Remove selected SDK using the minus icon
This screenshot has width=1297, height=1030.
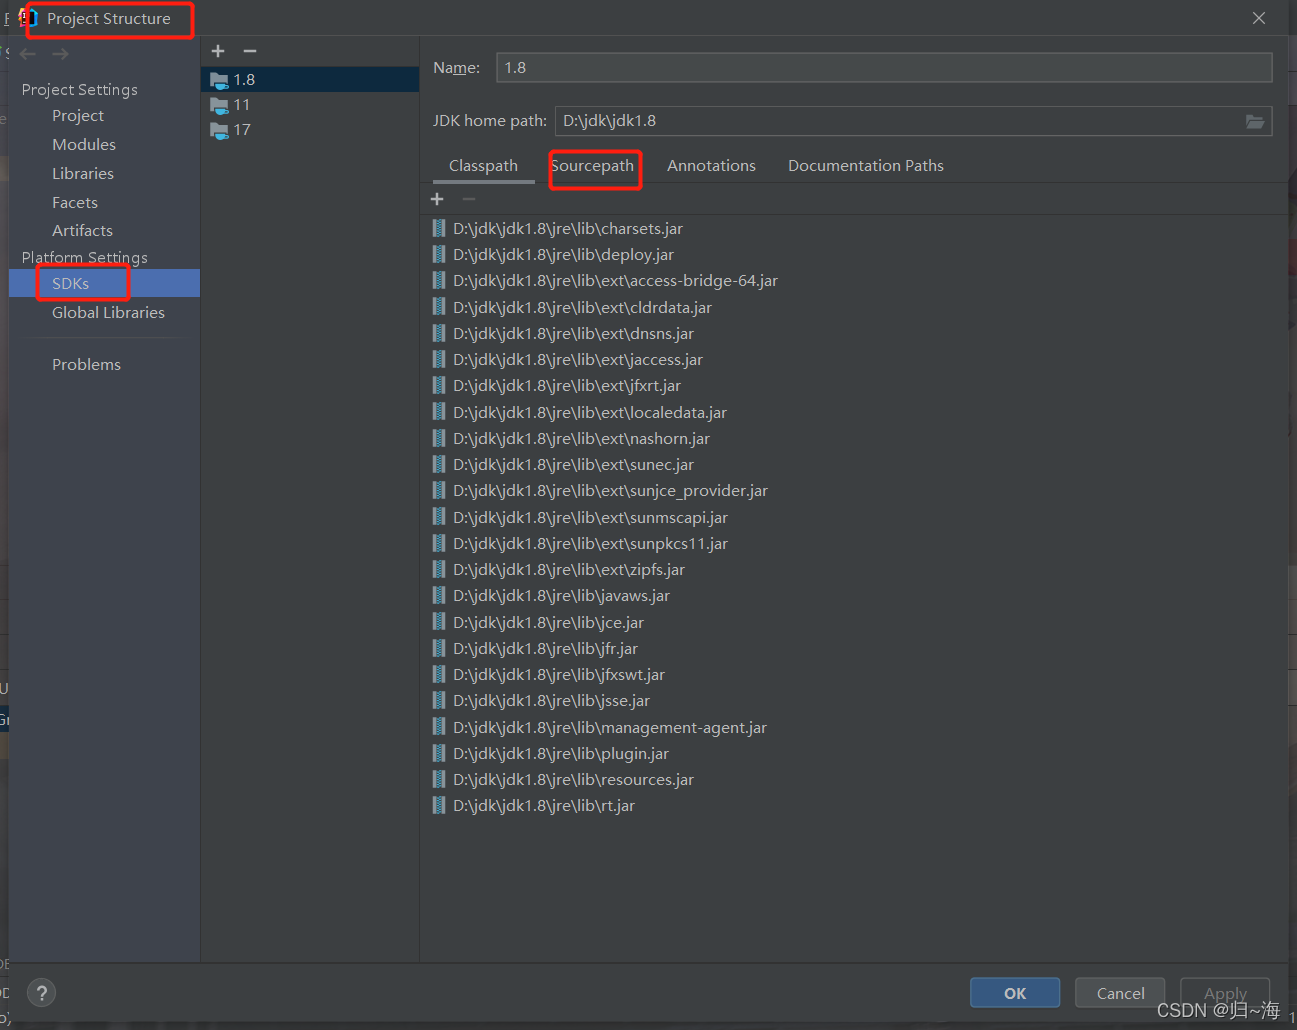[x=249, y=50]
